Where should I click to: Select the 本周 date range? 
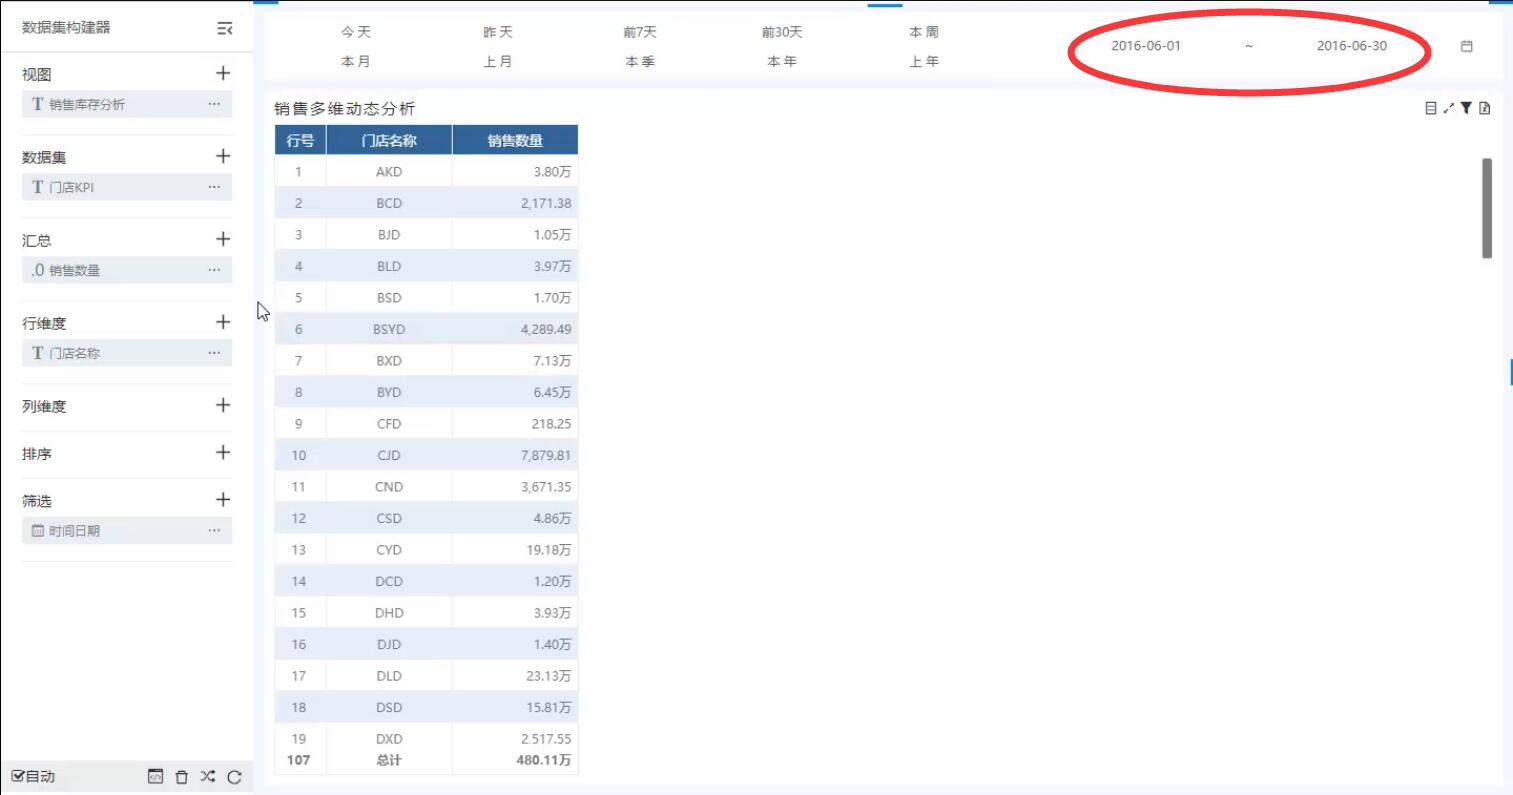pyautogui.click(x=924, y=32)
